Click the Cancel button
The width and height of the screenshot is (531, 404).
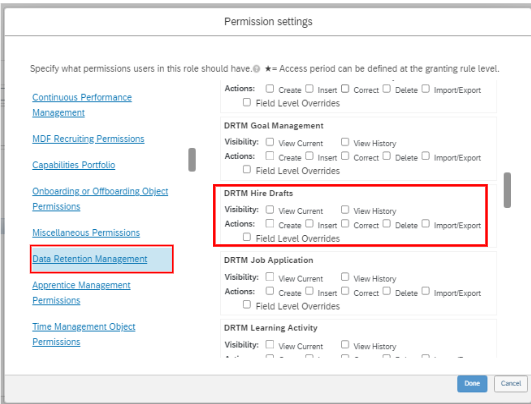[511, 384]
